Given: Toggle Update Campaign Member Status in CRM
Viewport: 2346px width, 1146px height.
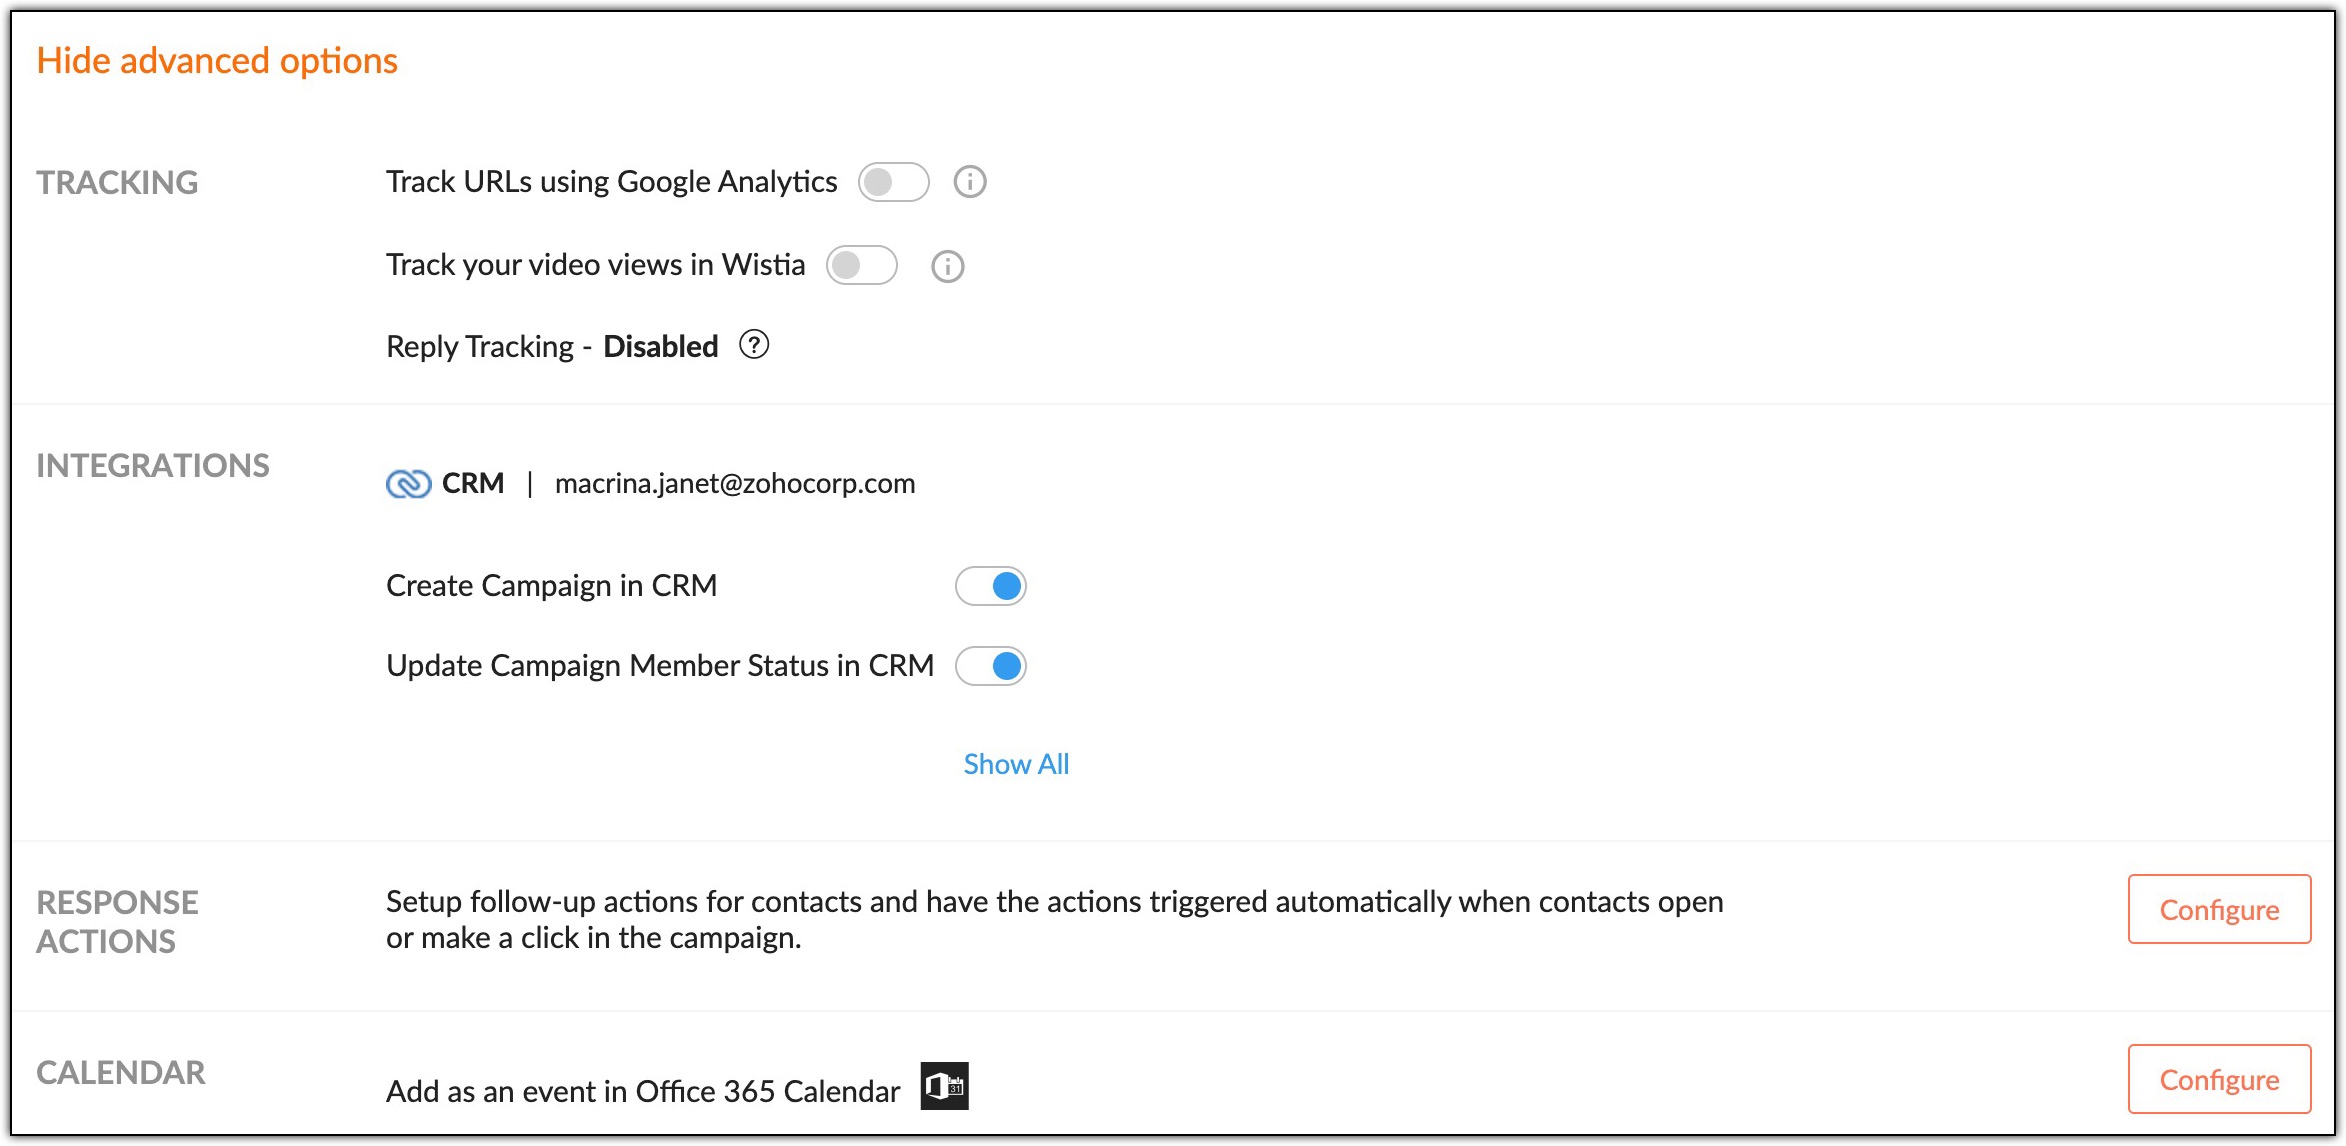Looking at the screenshot, I should point(990,666).
